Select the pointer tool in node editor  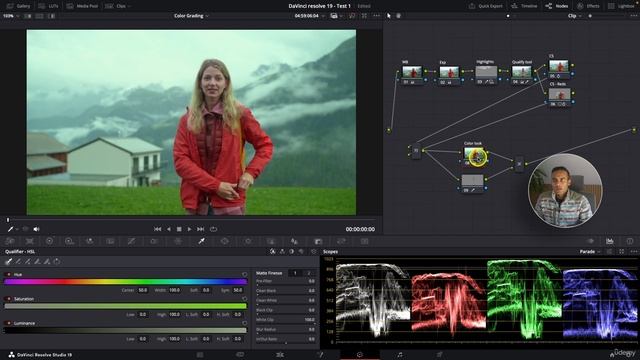tap(389, 16)
